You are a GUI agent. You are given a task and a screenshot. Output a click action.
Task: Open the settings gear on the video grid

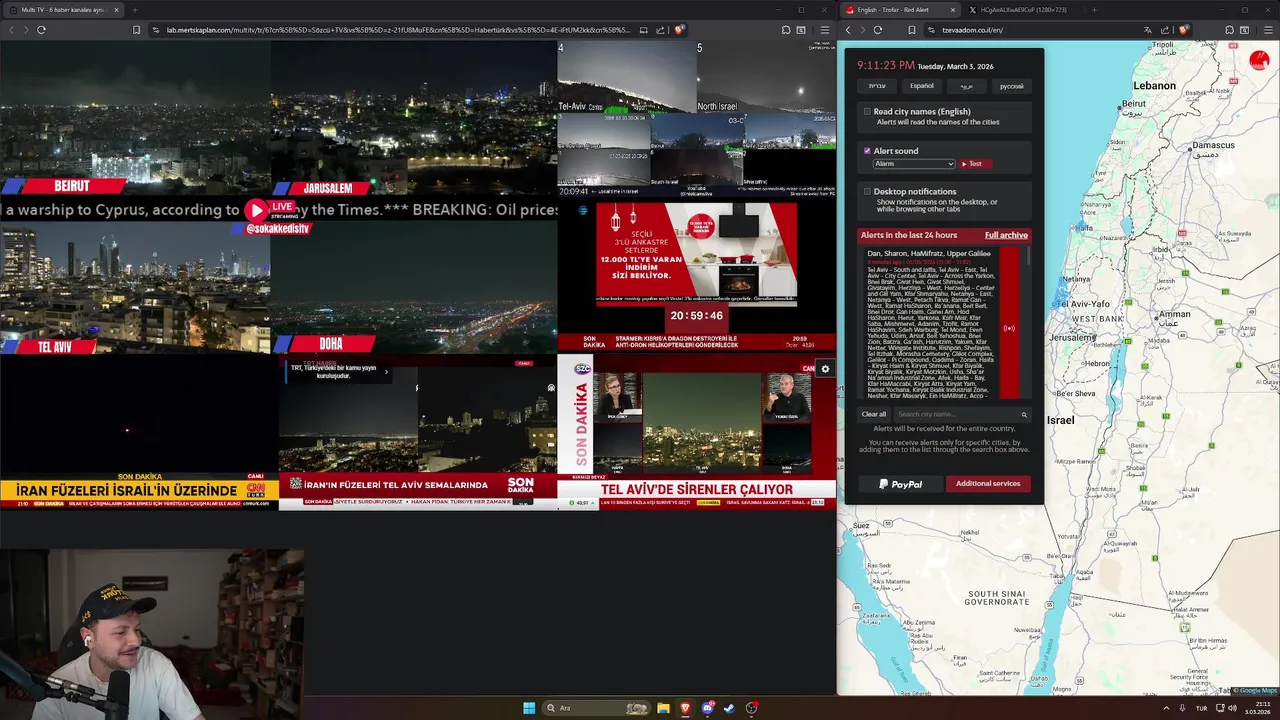click(x=825, y=369)
